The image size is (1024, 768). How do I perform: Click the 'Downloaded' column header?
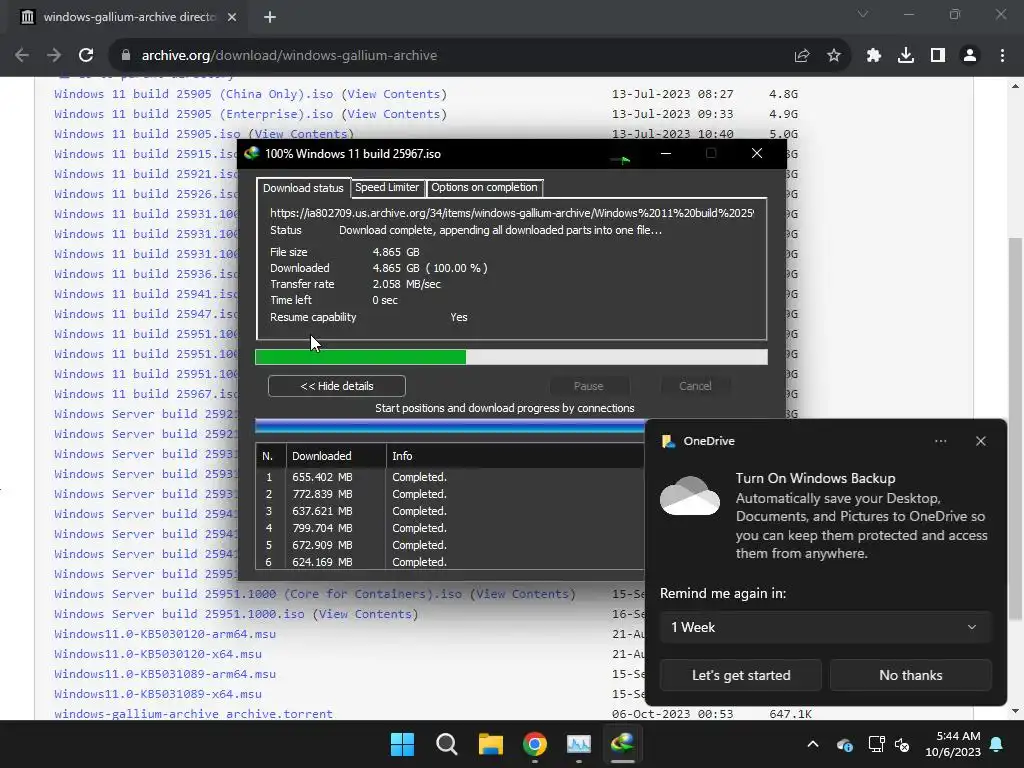[x=336, y=456]
